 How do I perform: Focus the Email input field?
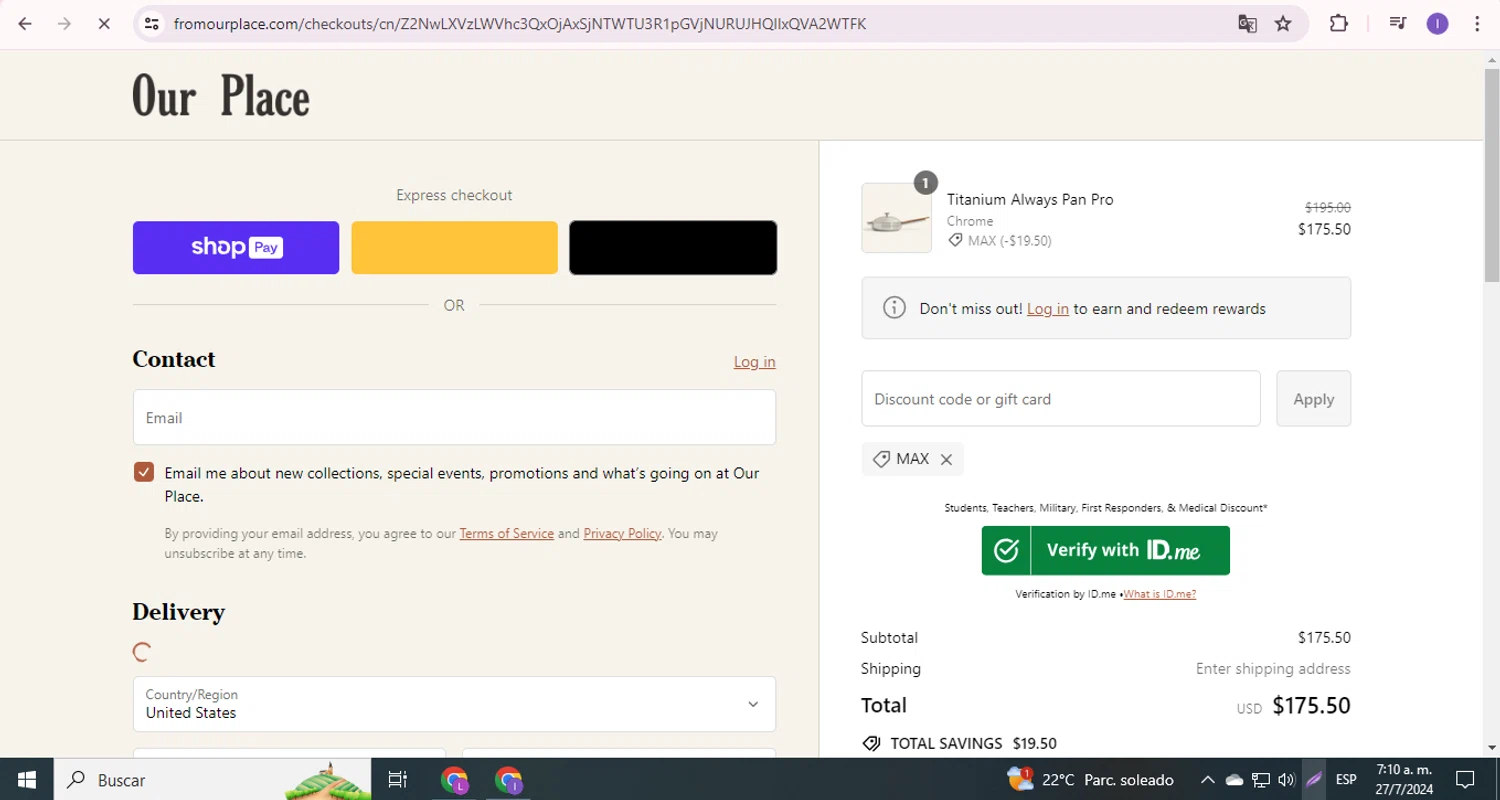pyautogui.click(x=454, y=417)
